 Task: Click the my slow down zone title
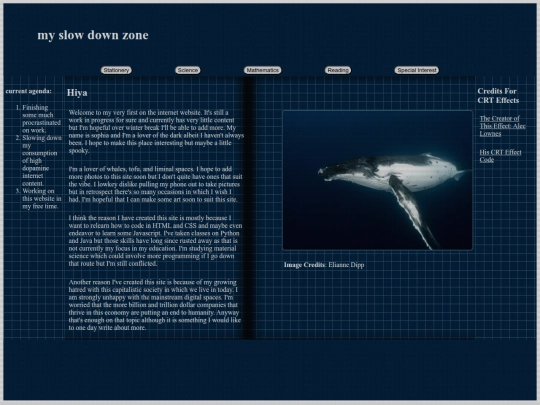point(93,35)
